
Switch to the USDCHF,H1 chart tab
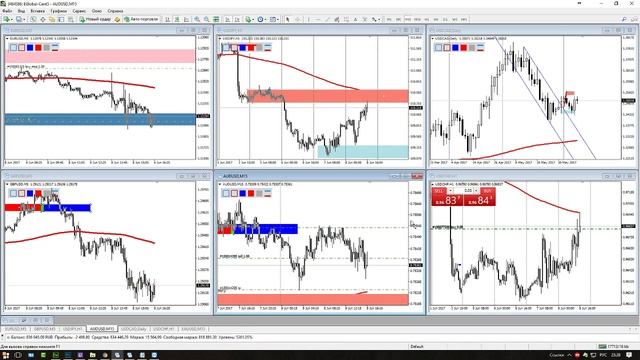pyautogui.click(x=164, y=329)
